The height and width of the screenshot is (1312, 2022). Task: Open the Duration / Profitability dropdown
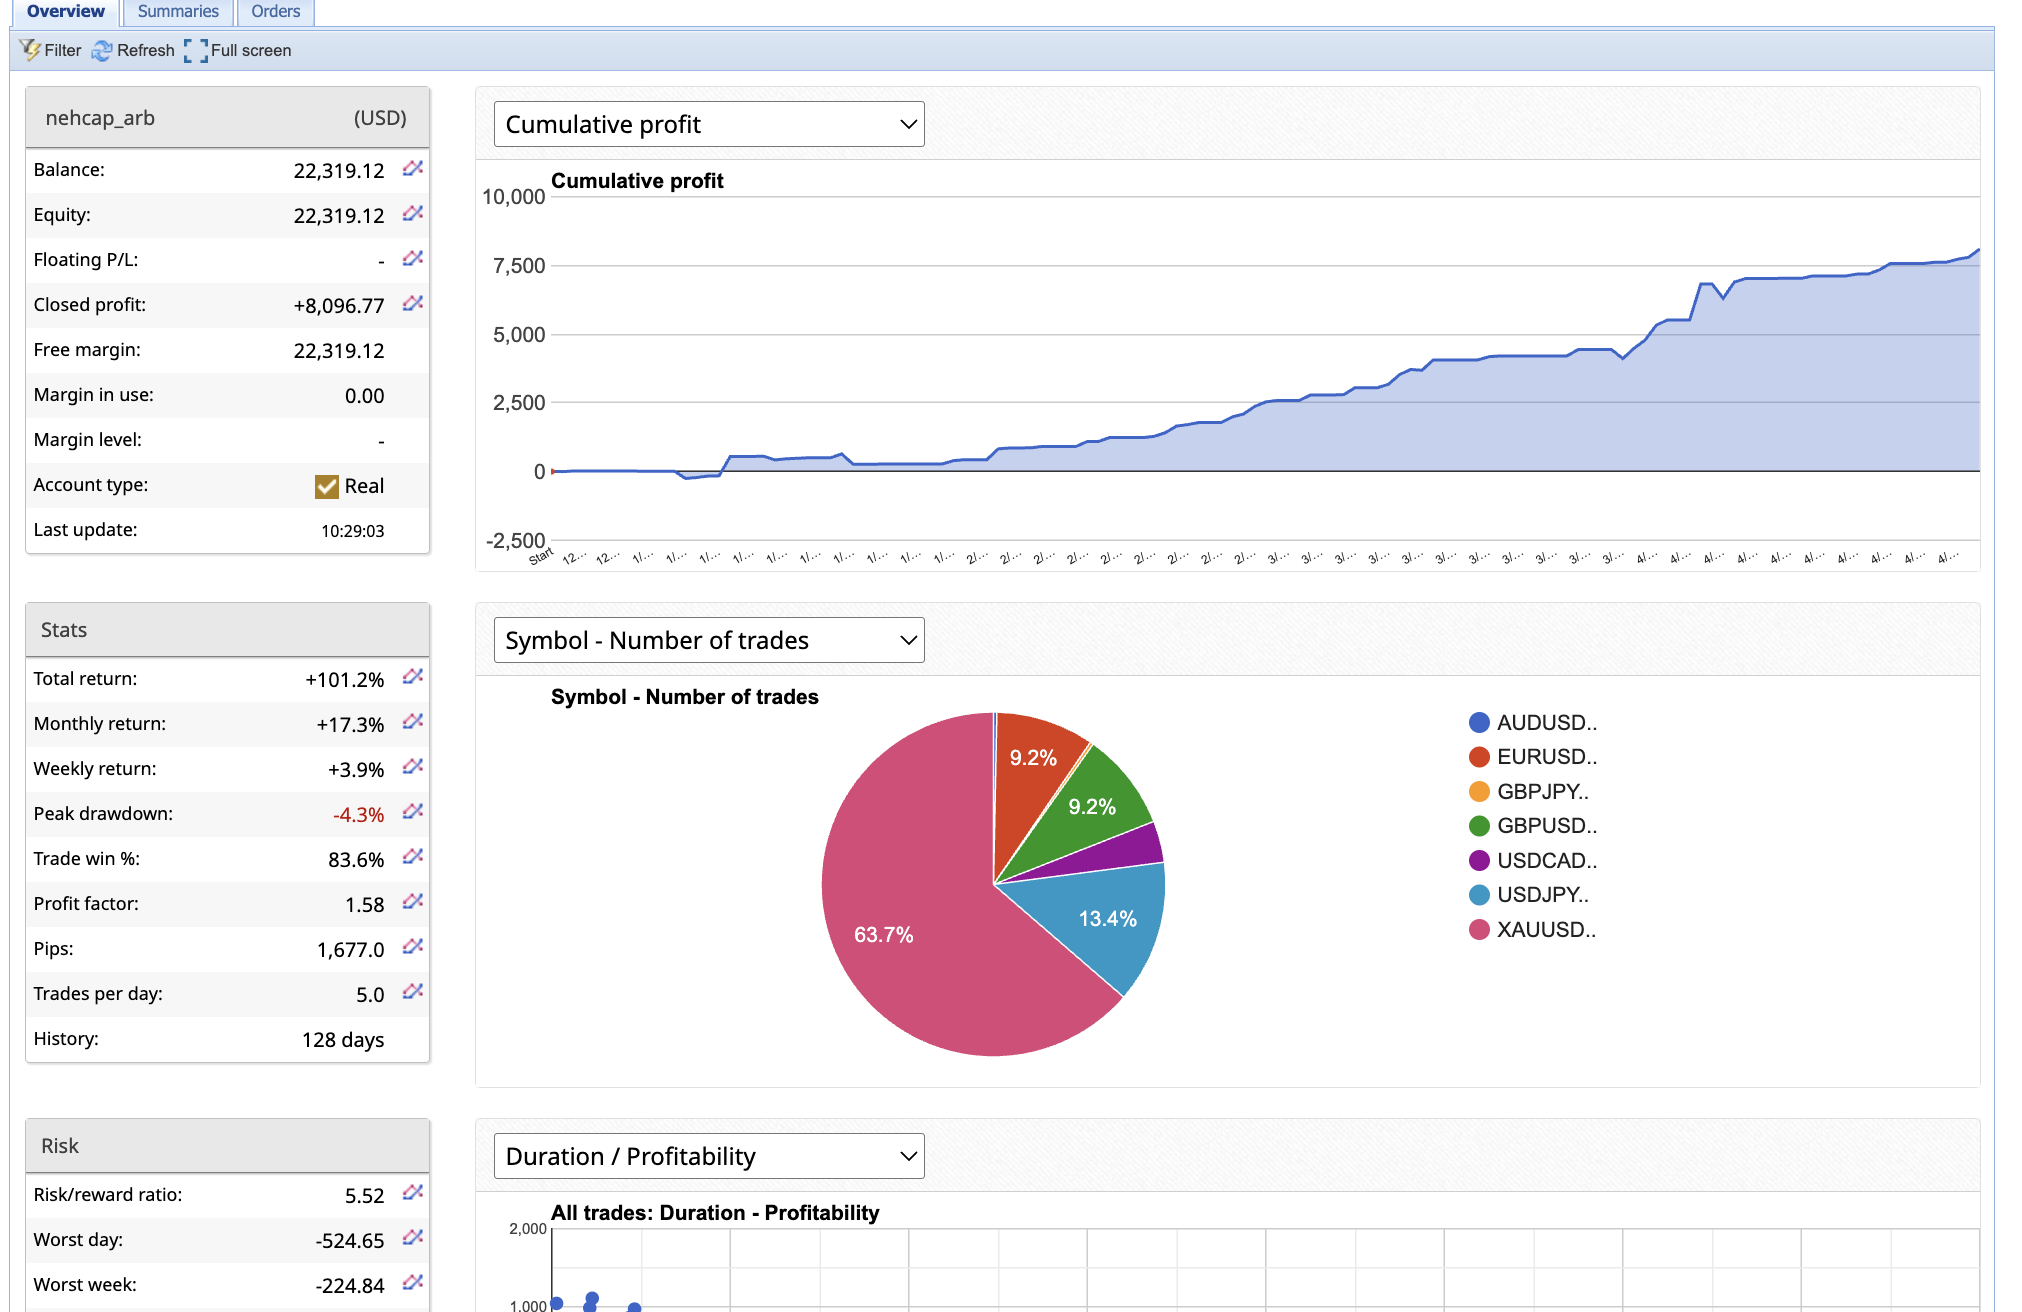pos(708,1156)
